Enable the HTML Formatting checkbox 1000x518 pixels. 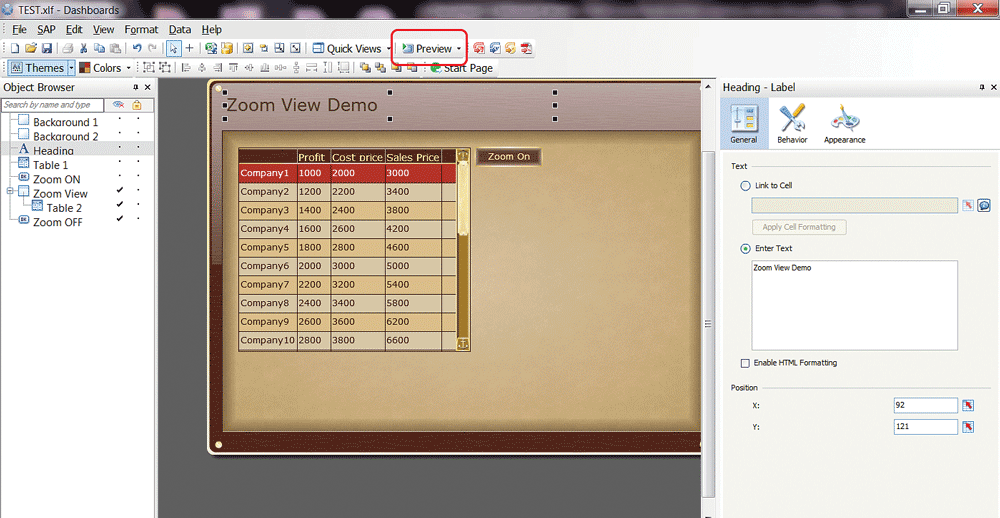click(745, 363)
